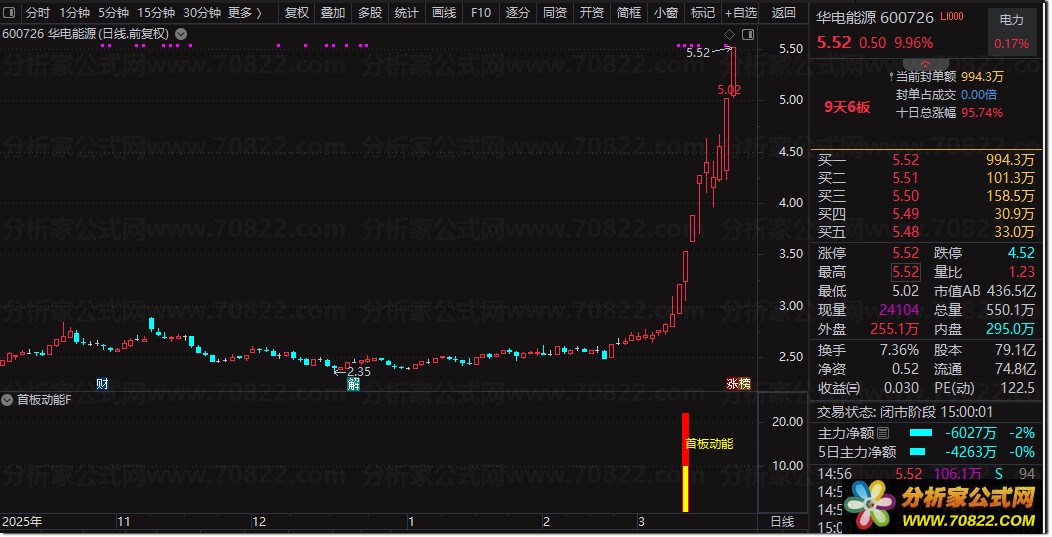Click the 收益(三) value 0.030
1052x537 pixels.
901,388
